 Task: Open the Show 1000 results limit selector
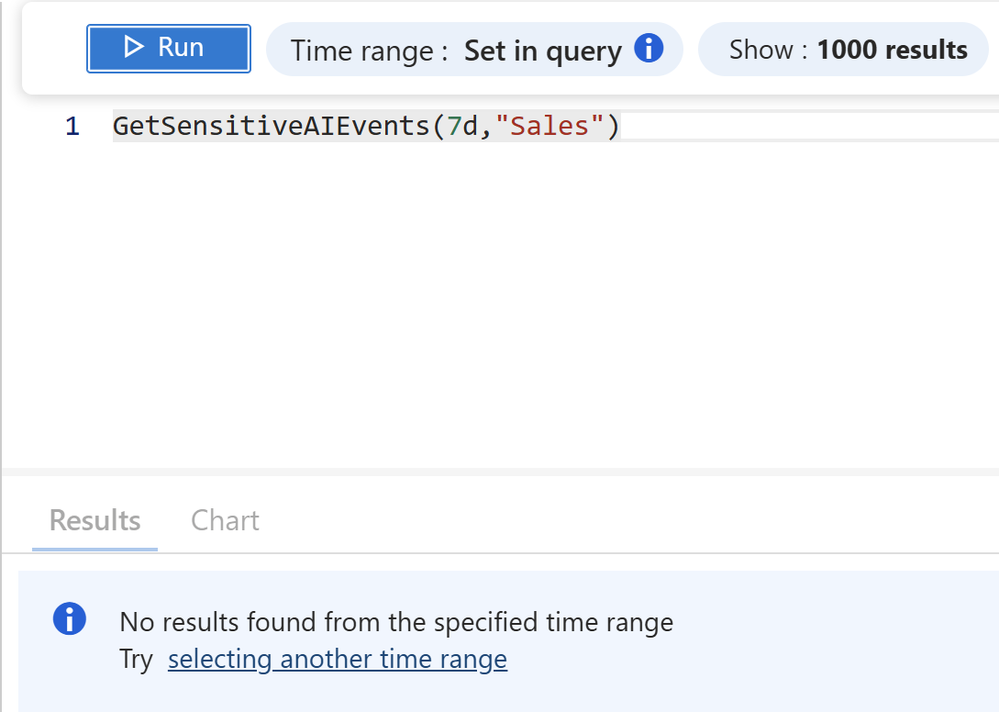(847, 50)
